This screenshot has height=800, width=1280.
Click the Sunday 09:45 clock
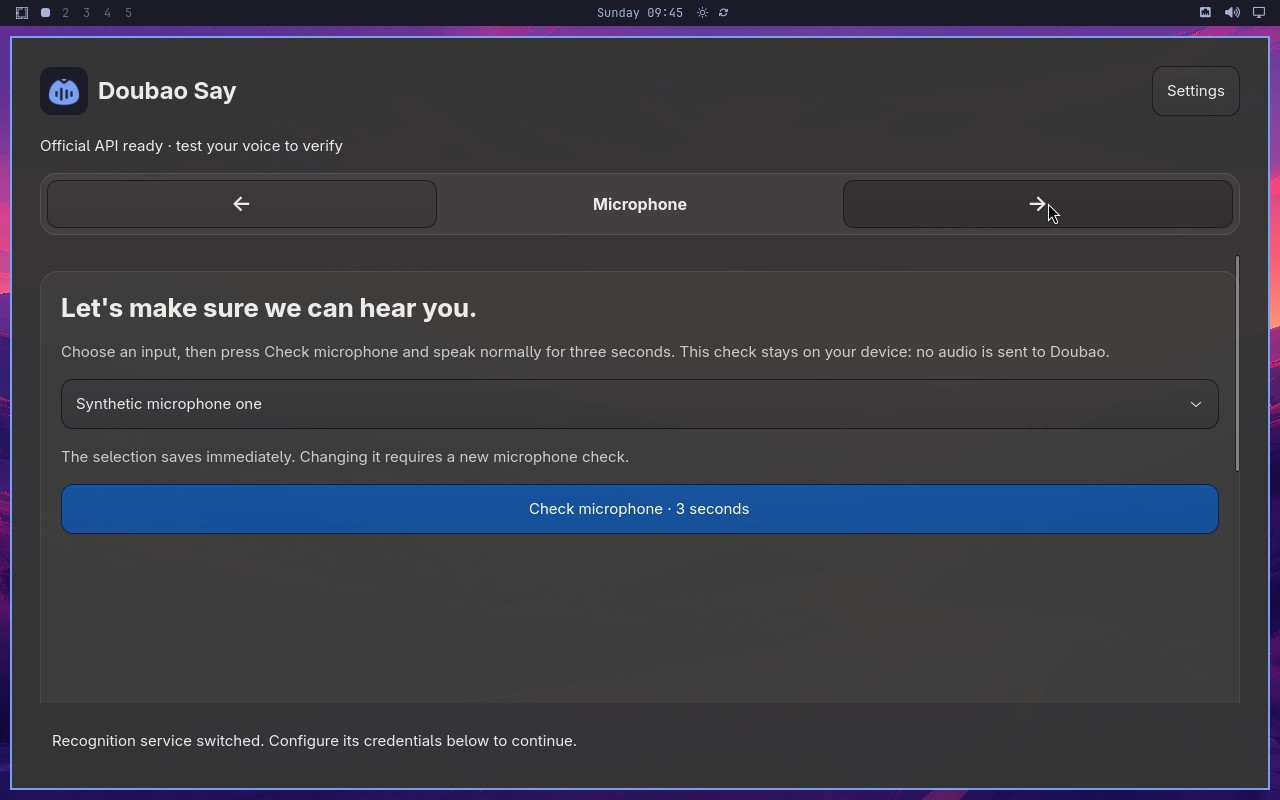pos(640,13)
